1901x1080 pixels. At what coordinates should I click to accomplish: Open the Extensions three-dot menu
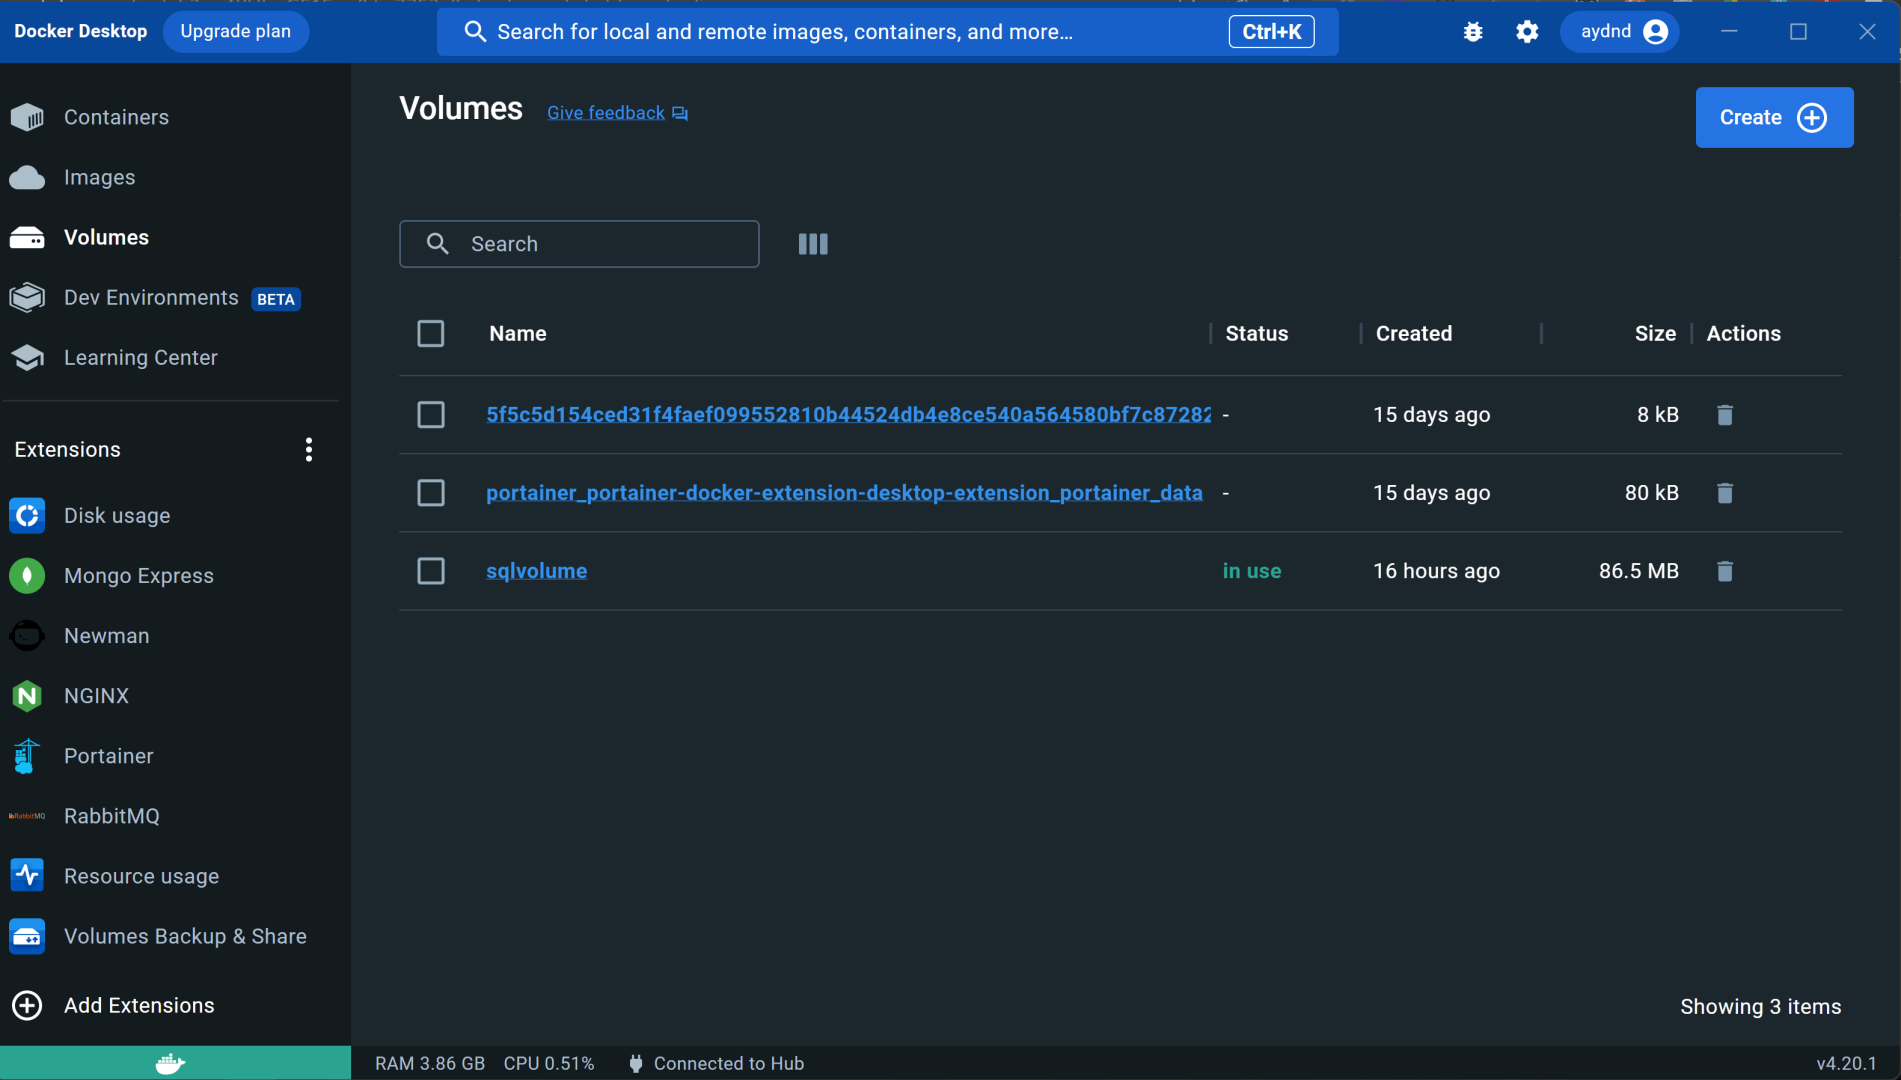(308, 450)
